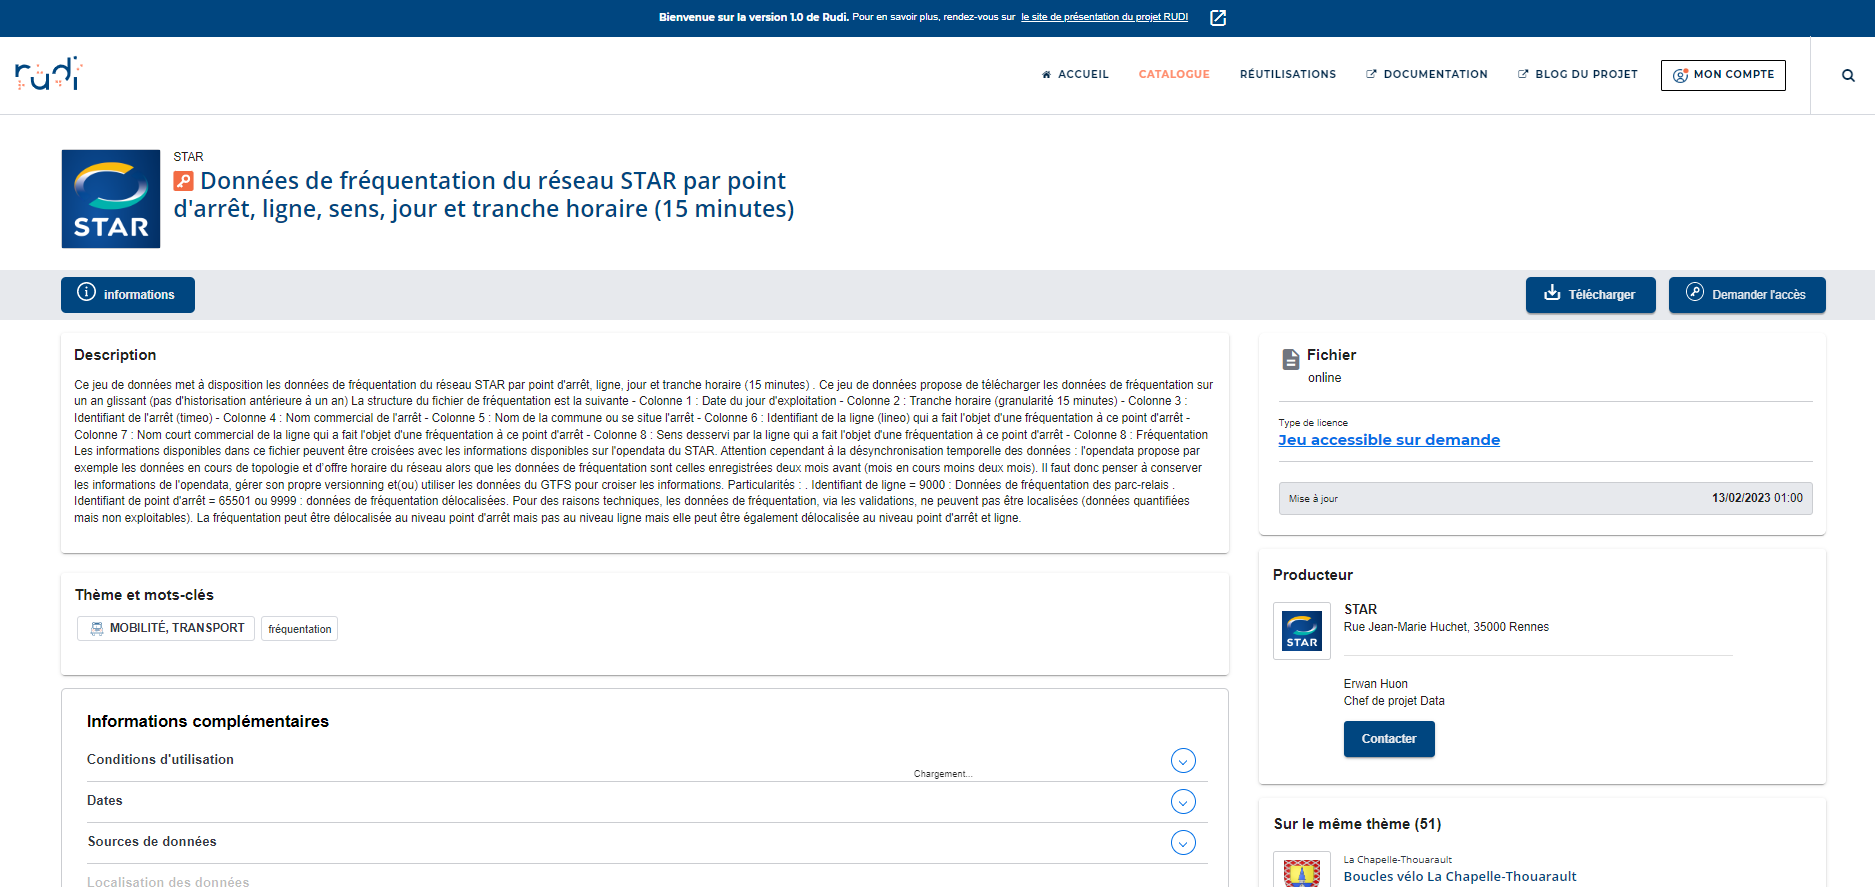Screen dimensions: 1875x887
Task: Click the La Chapelle-Thouarault coat of arms
Action: (1302, 871)
